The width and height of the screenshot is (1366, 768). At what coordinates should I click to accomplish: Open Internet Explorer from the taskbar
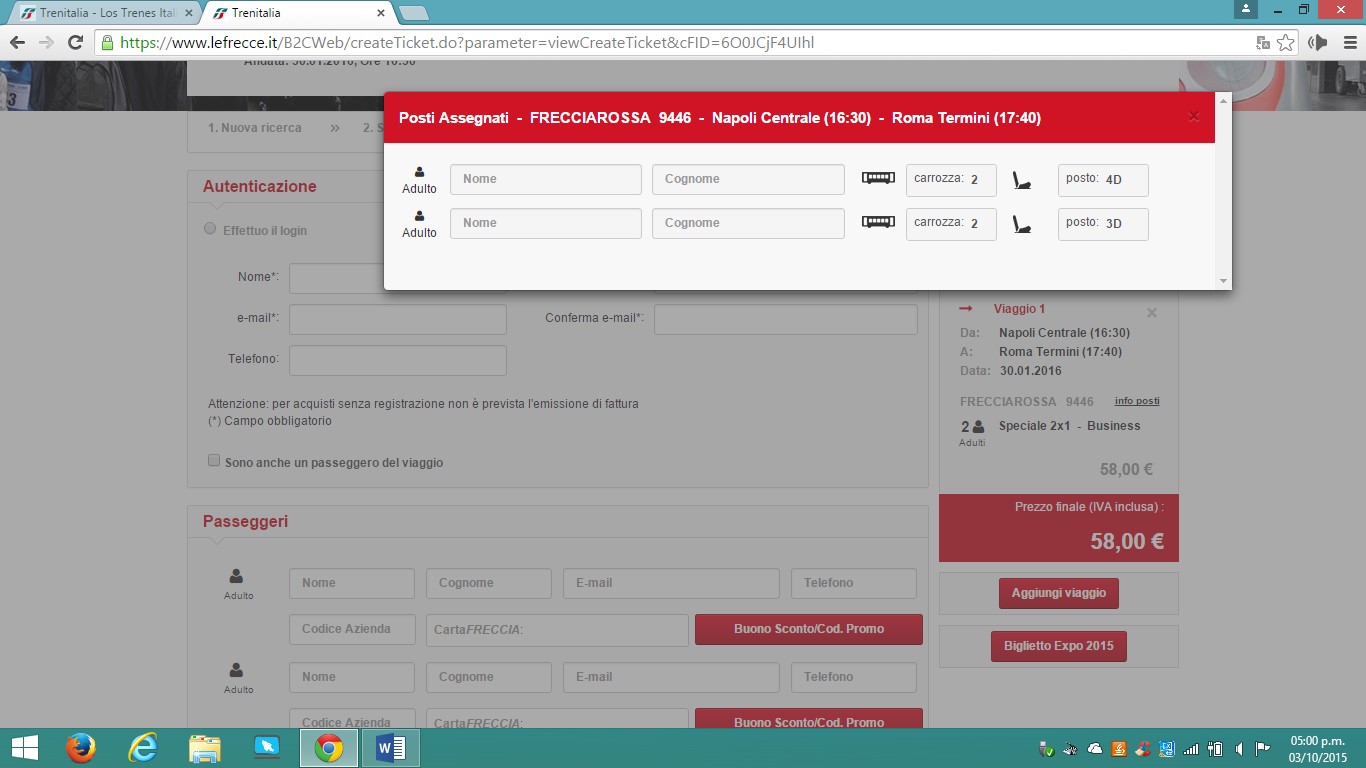(143, 748)
